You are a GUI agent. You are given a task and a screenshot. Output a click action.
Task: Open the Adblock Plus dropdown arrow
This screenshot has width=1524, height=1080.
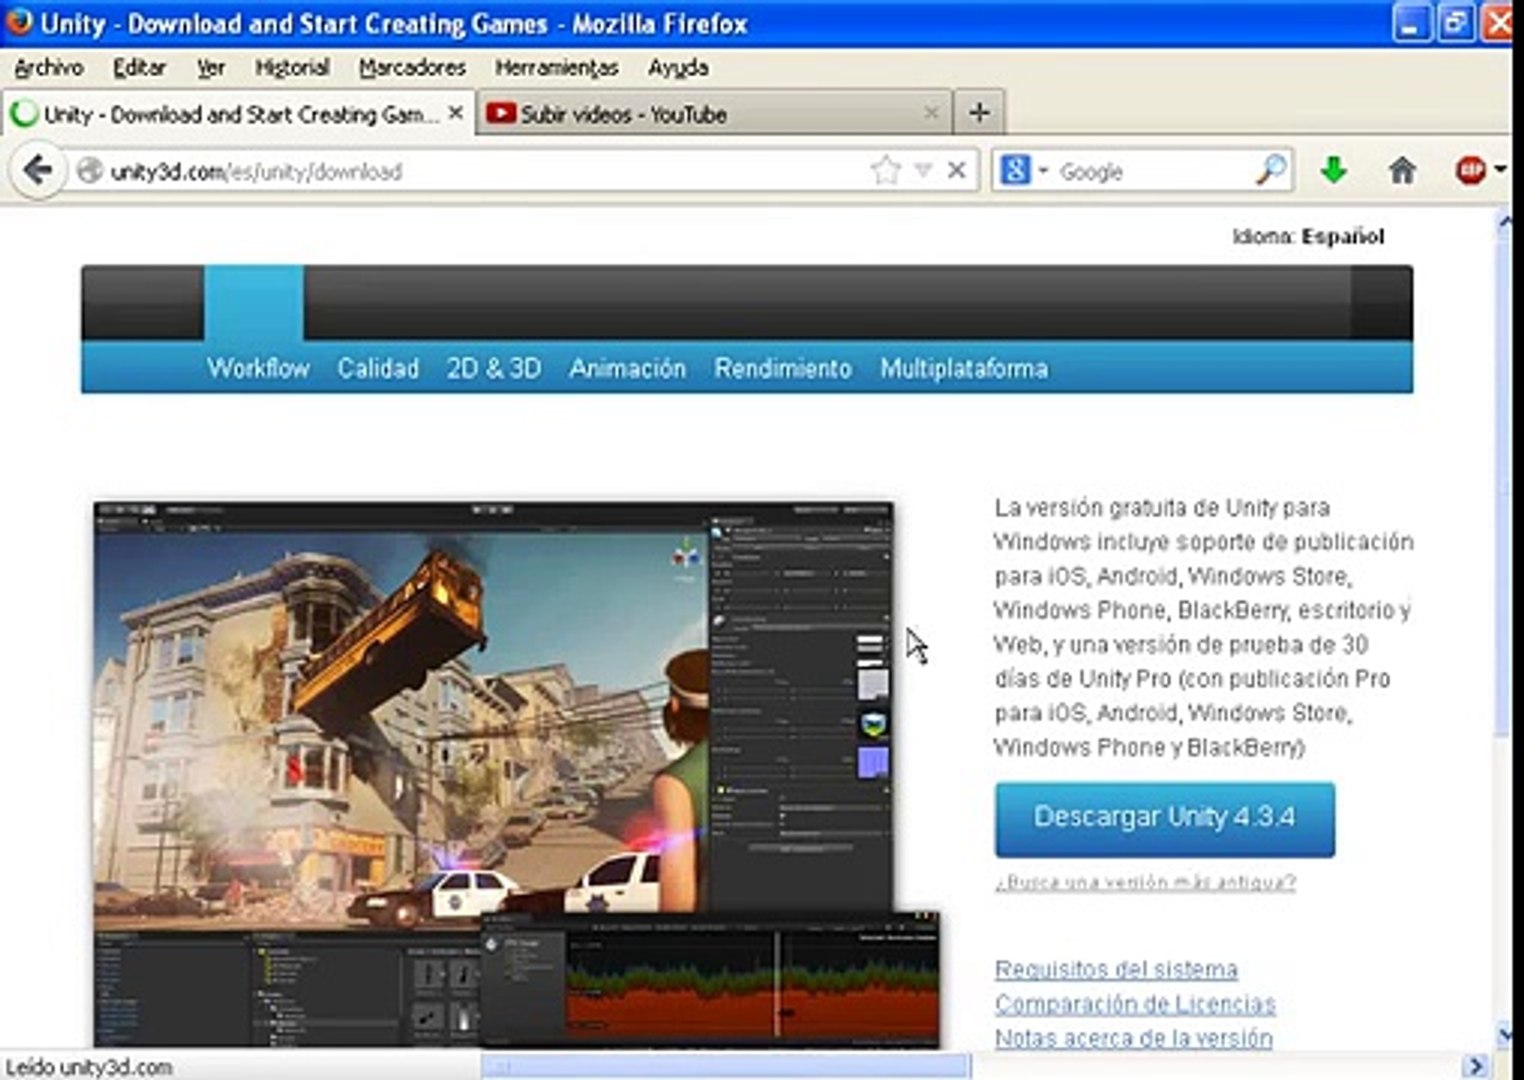point(1500,171)
